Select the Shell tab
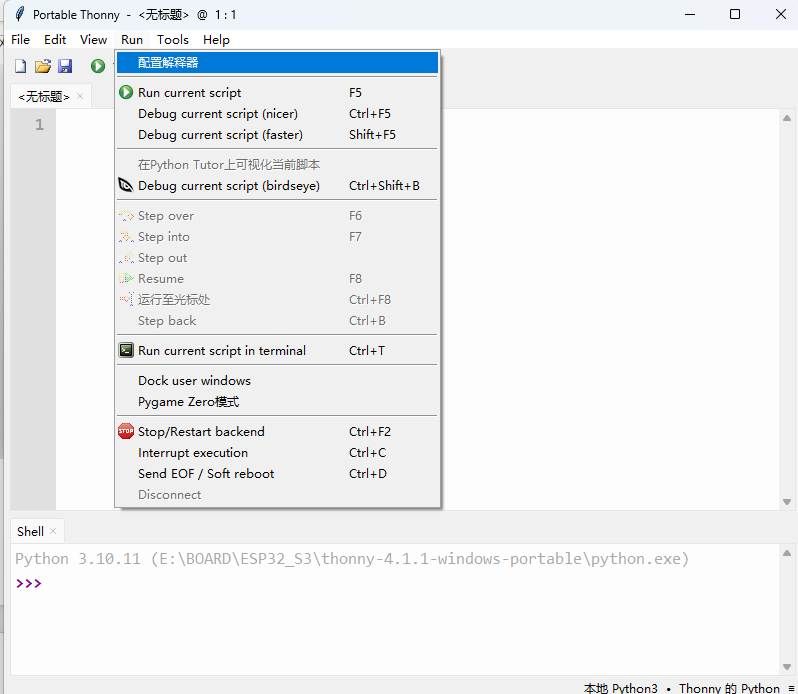This screenshot has width=798, height=694. click(30, 532)
